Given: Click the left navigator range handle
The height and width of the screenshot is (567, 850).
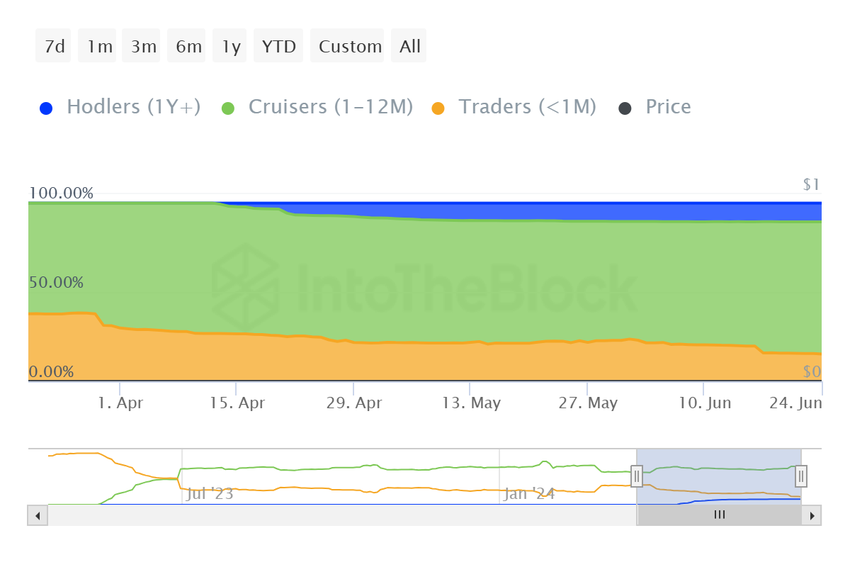Looking at the screenshot, I should [636, 477].
